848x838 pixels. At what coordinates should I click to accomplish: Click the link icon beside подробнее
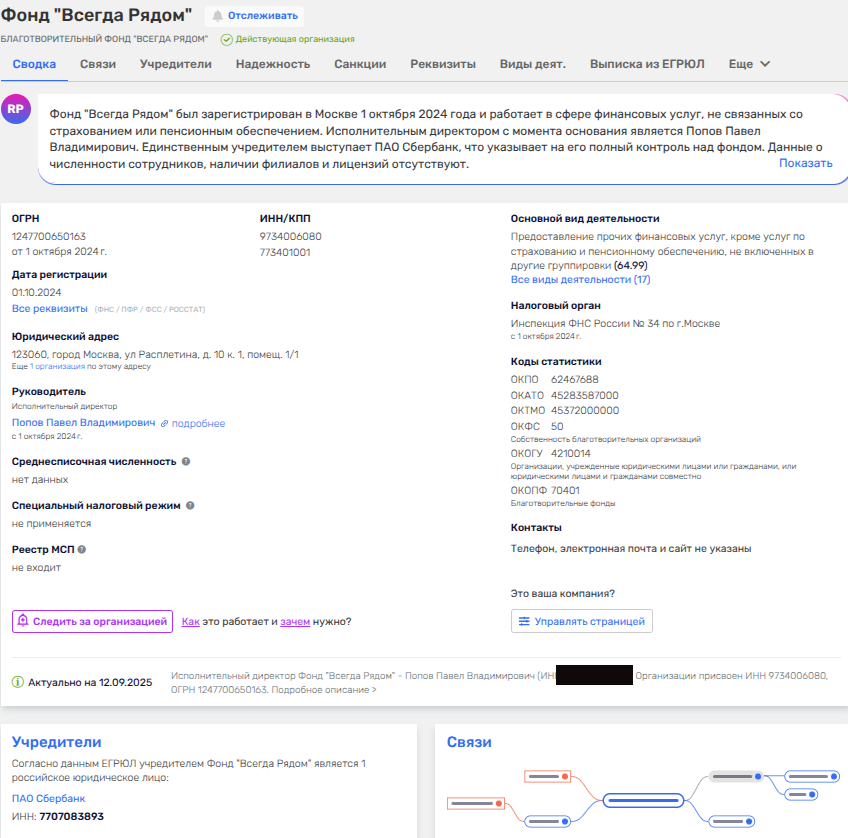165,424
